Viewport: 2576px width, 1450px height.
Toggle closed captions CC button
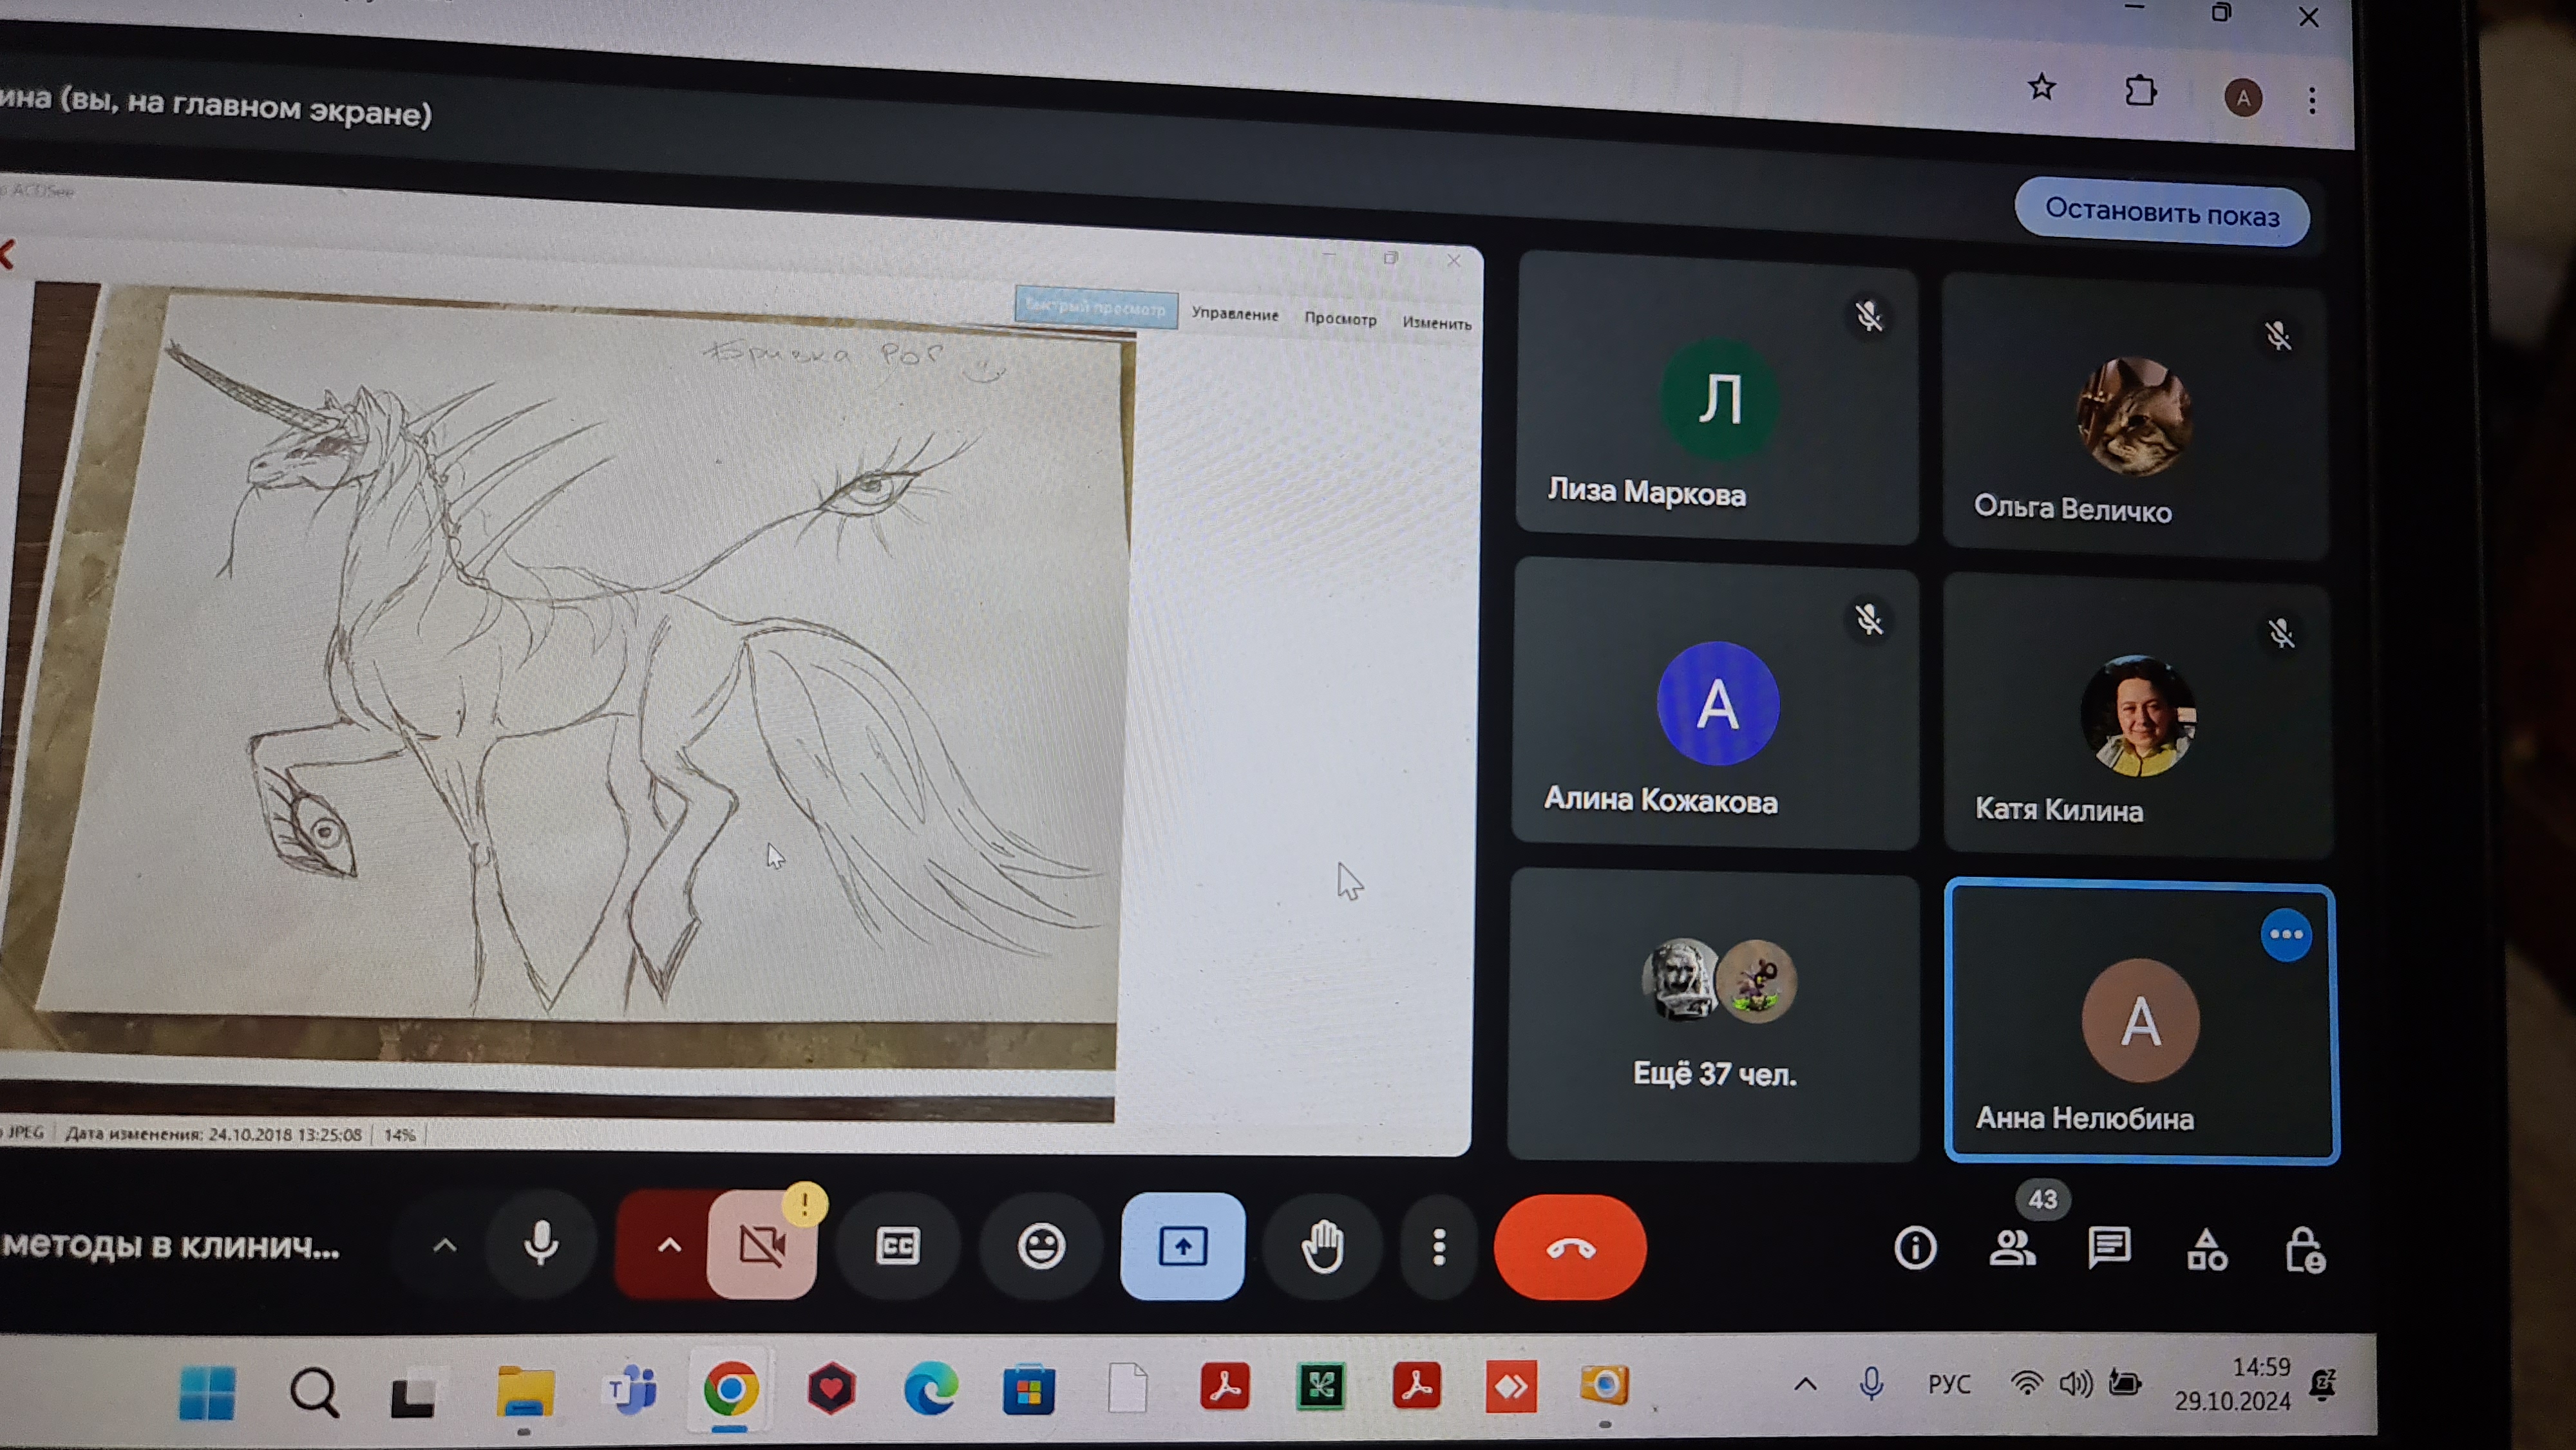tap(897, 1246)
